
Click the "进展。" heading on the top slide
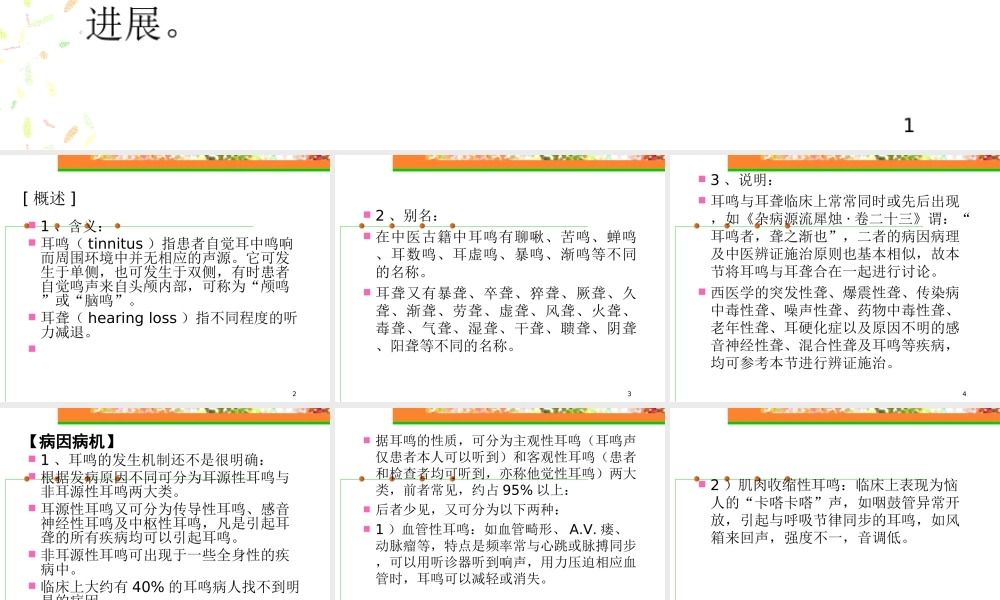click(x=134, y=23)
